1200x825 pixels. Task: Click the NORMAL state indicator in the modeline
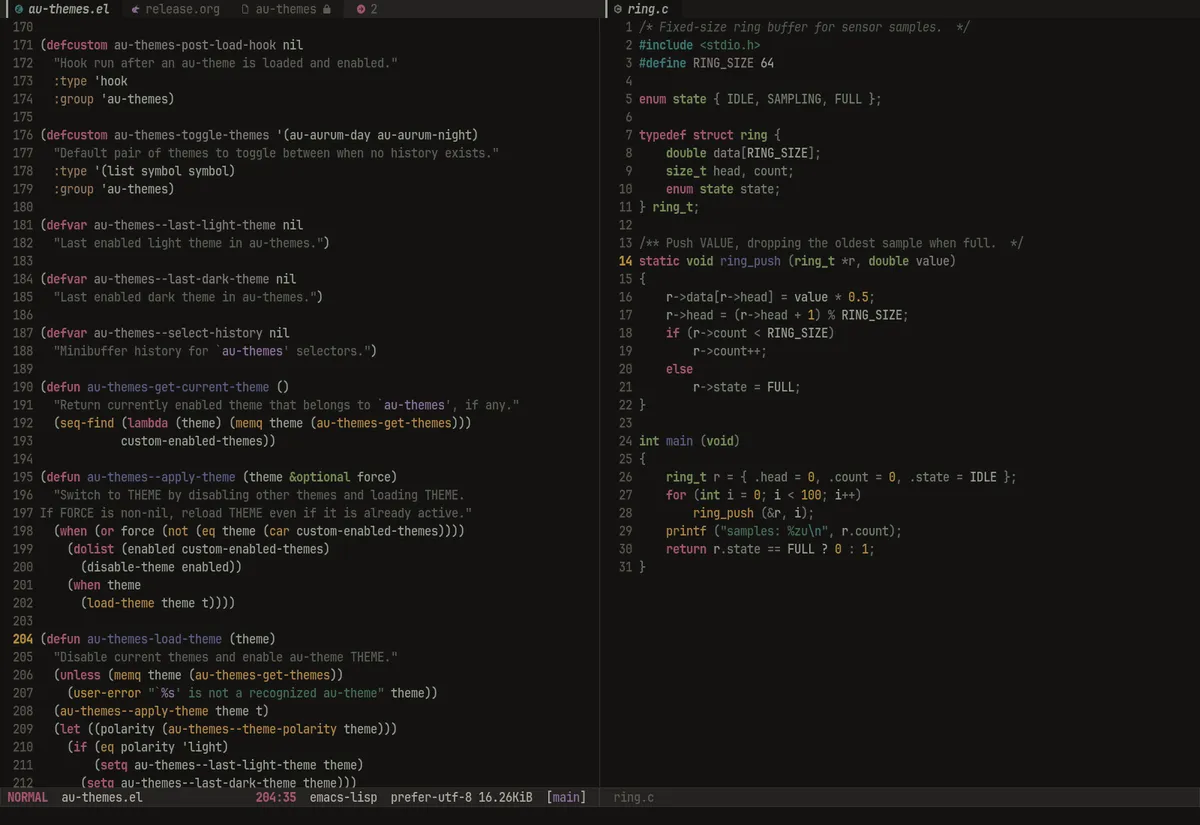(28, 797)
